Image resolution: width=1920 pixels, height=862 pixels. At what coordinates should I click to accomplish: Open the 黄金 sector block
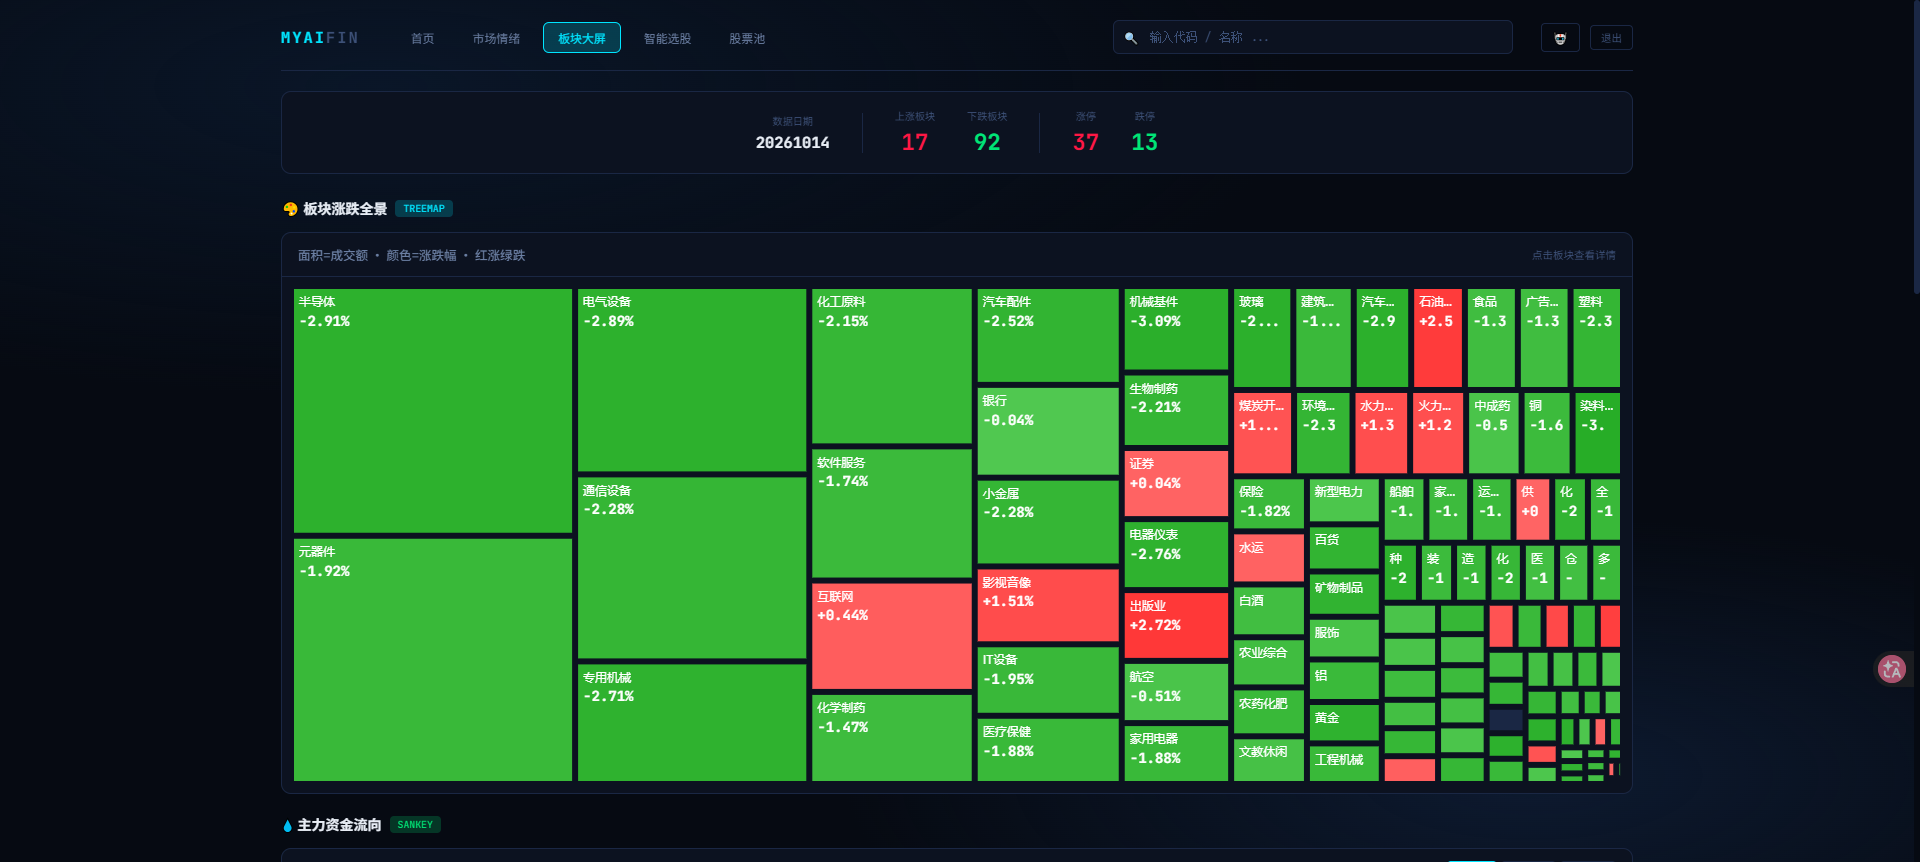pos(1344,723)
